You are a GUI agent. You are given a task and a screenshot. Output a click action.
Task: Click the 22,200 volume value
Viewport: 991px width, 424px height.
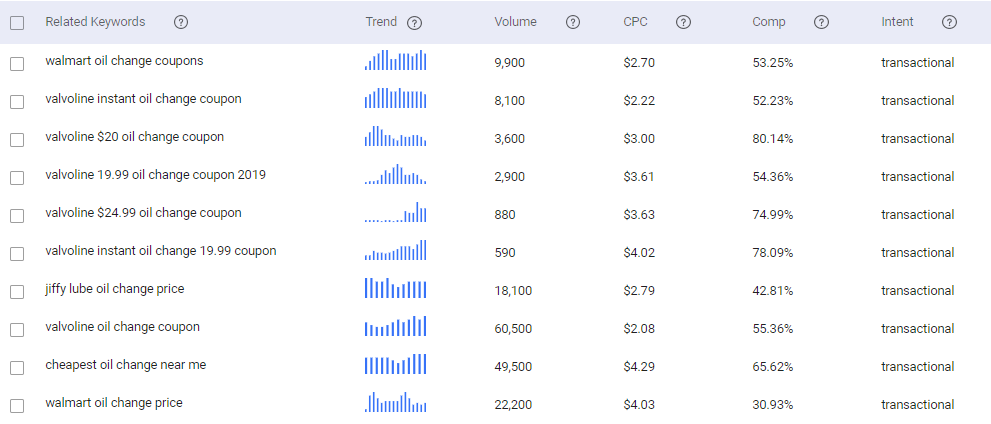(513, 404)
